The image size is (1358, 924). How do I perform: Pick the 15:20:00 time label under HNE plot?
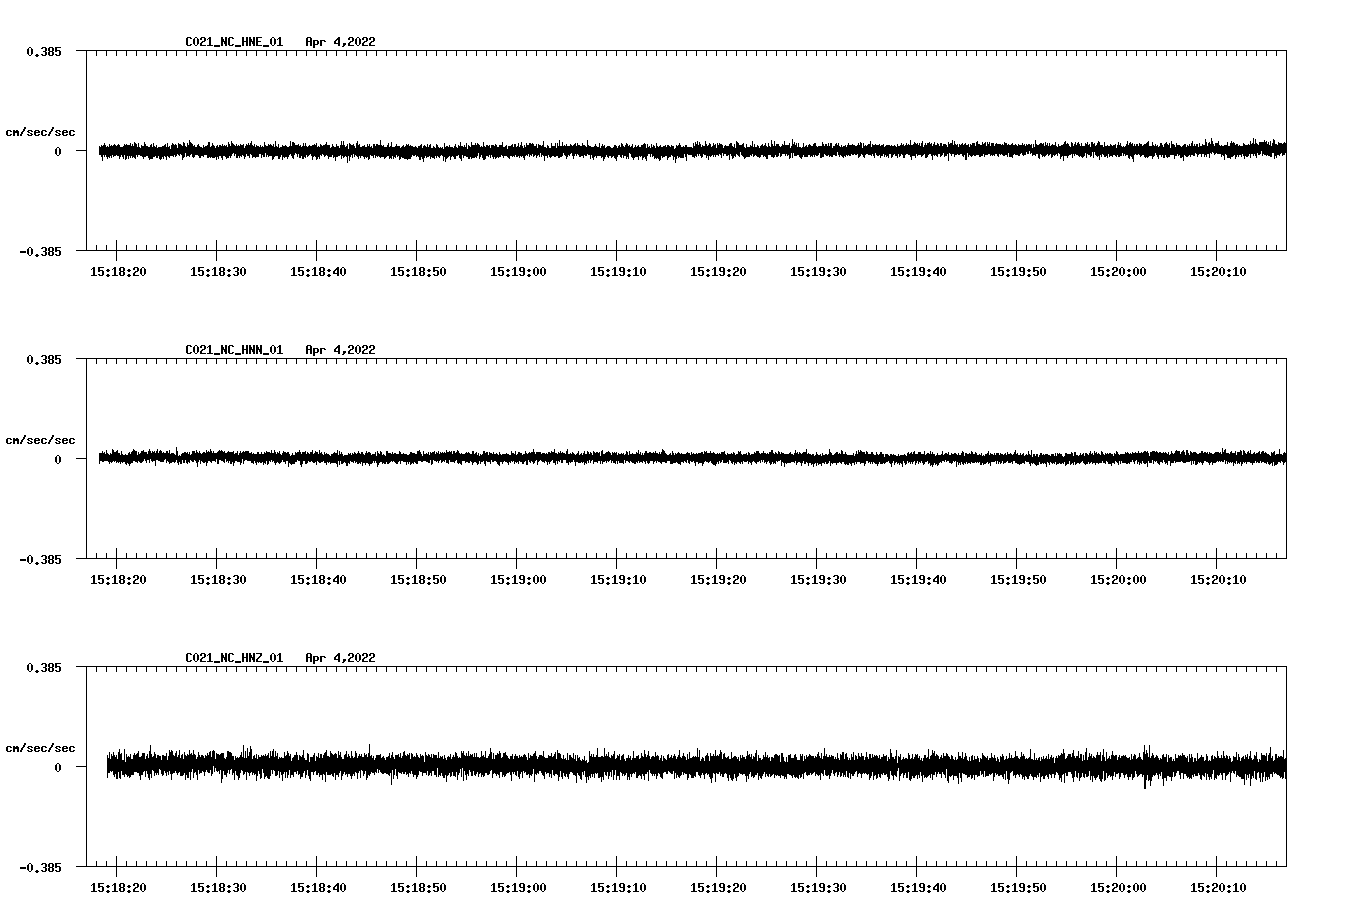click(x=1118, y=272)
